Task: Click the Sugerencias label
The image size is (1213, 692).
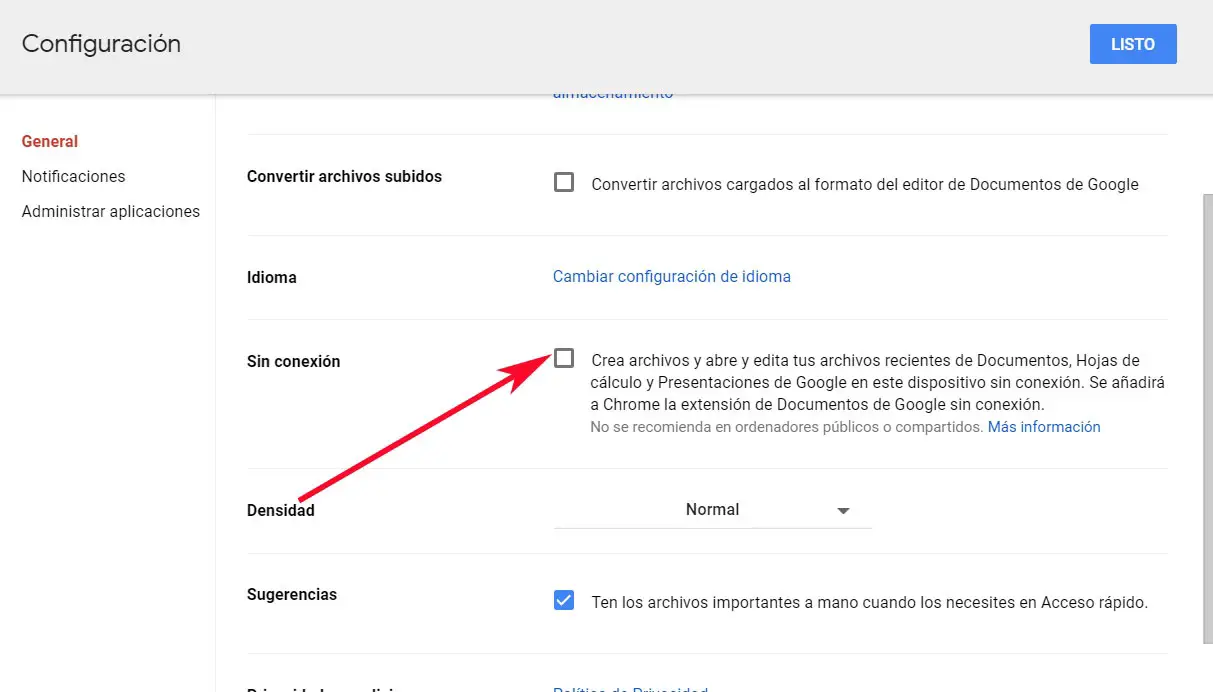Action: coord(292,594)
